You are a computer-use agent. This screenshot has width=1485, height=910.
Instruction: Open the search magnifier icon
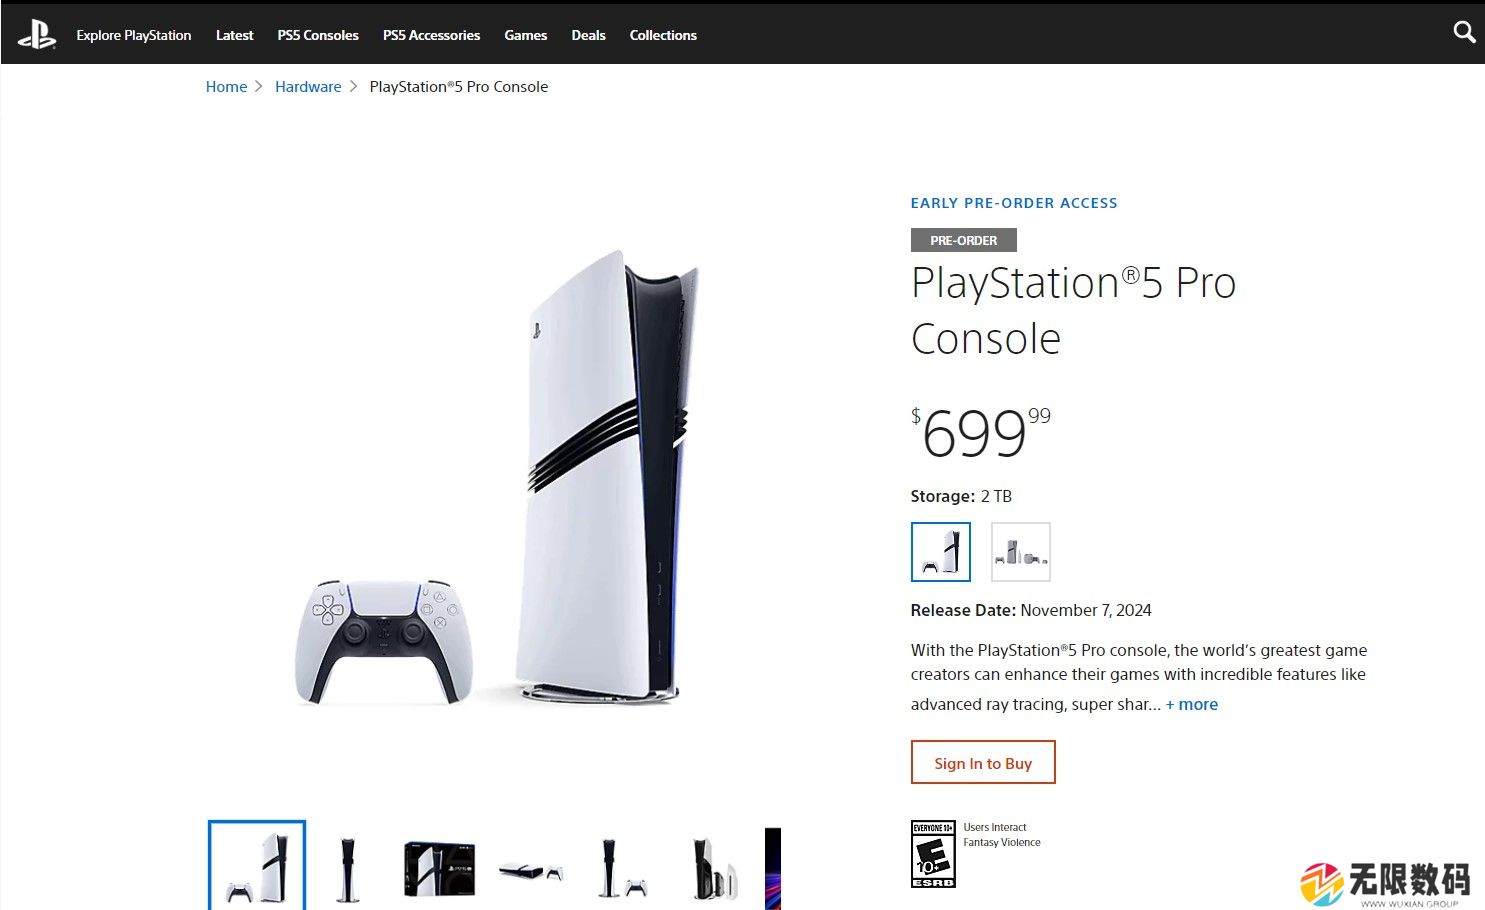1464,32
